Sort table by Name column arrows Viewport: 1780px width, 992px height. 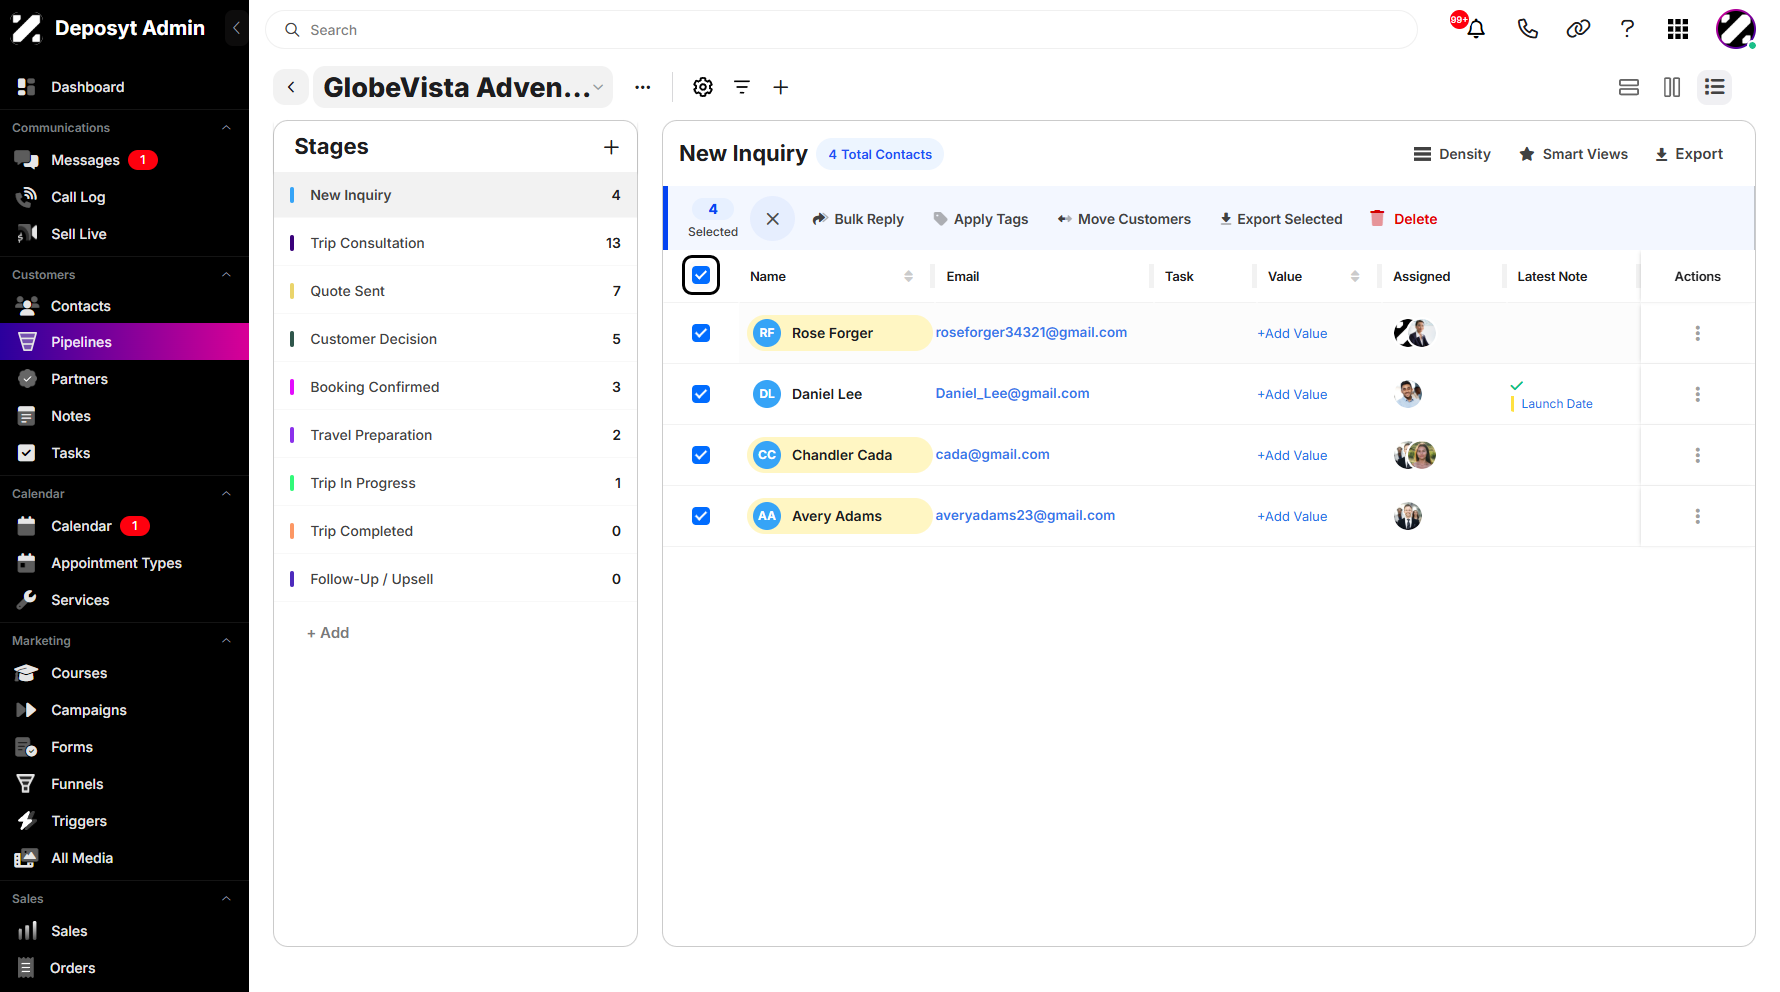tap(908, 276)
